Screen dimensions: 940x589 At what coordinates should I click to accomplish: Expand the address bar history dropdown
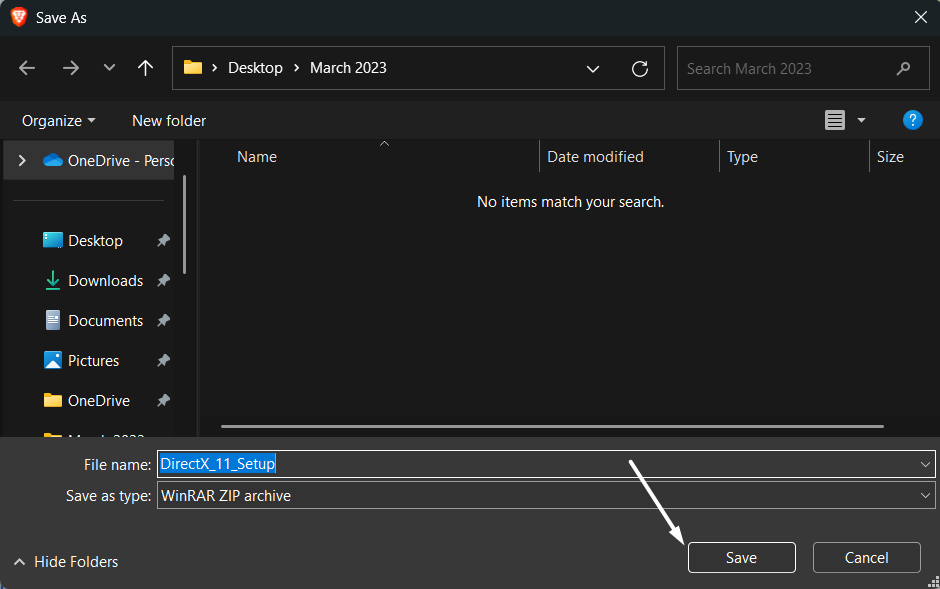click(x=593, y=69)
